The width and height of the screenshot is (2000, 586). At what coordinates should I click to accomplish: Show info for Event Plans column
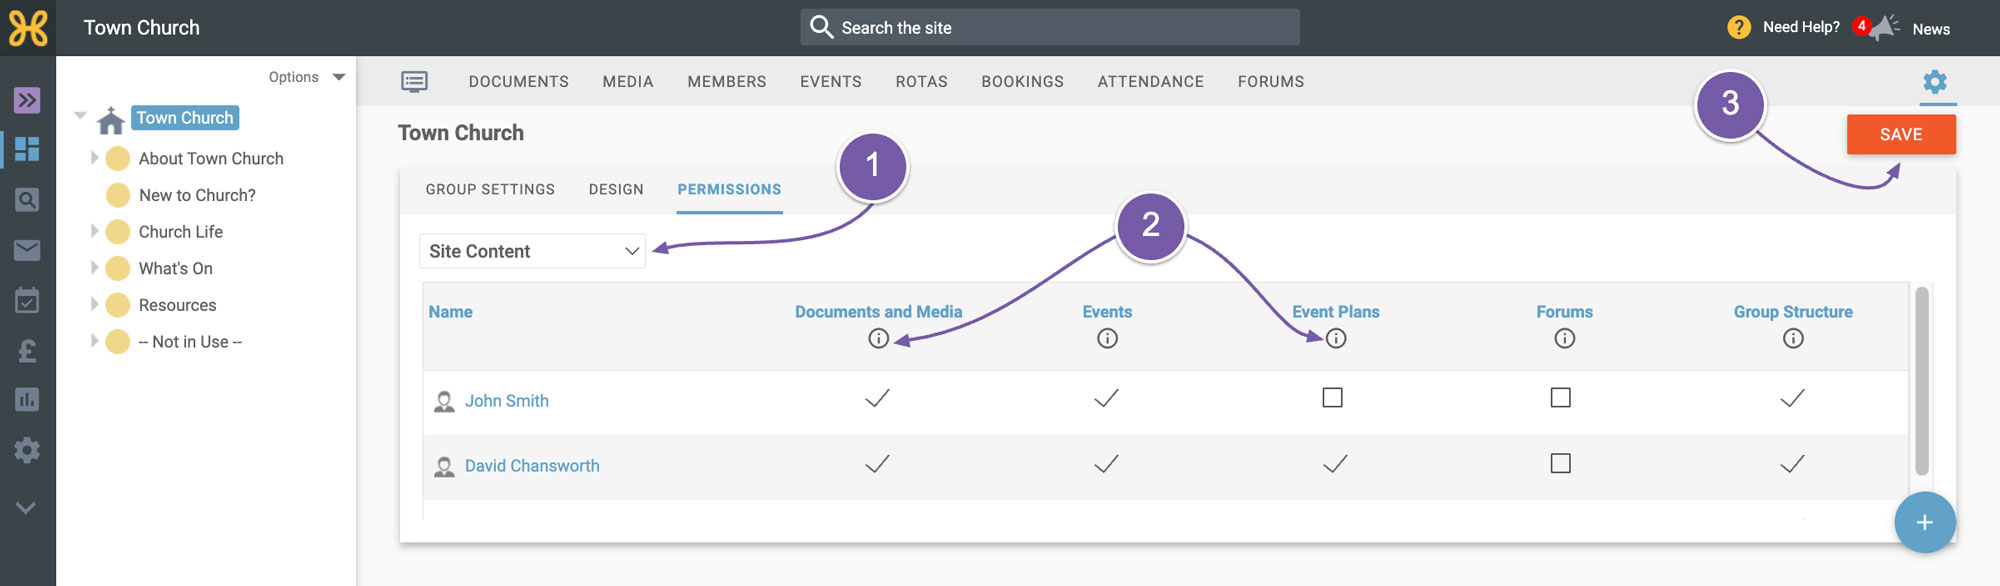pos(1336,339)
